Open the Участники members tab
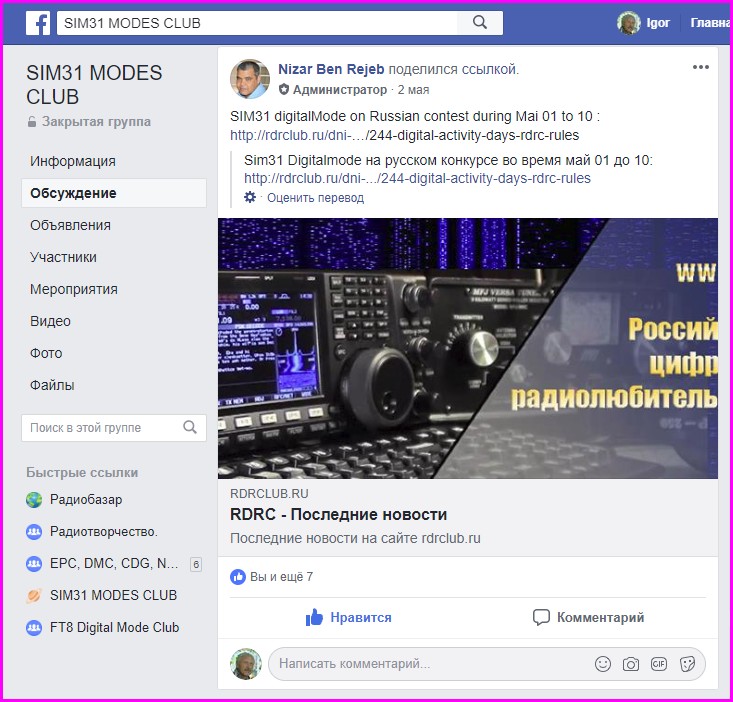Screen dimensions: 733x702 click(63, 257)
